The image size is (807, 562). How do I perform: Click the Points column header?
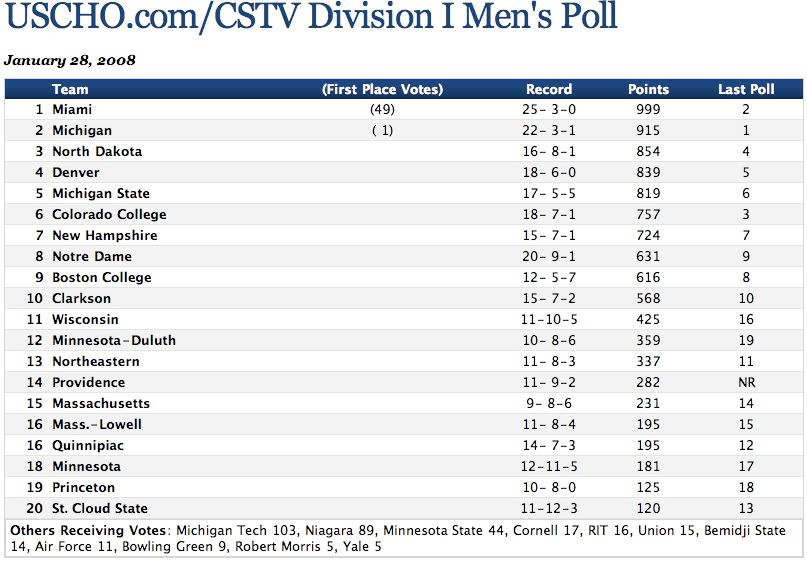648,89
